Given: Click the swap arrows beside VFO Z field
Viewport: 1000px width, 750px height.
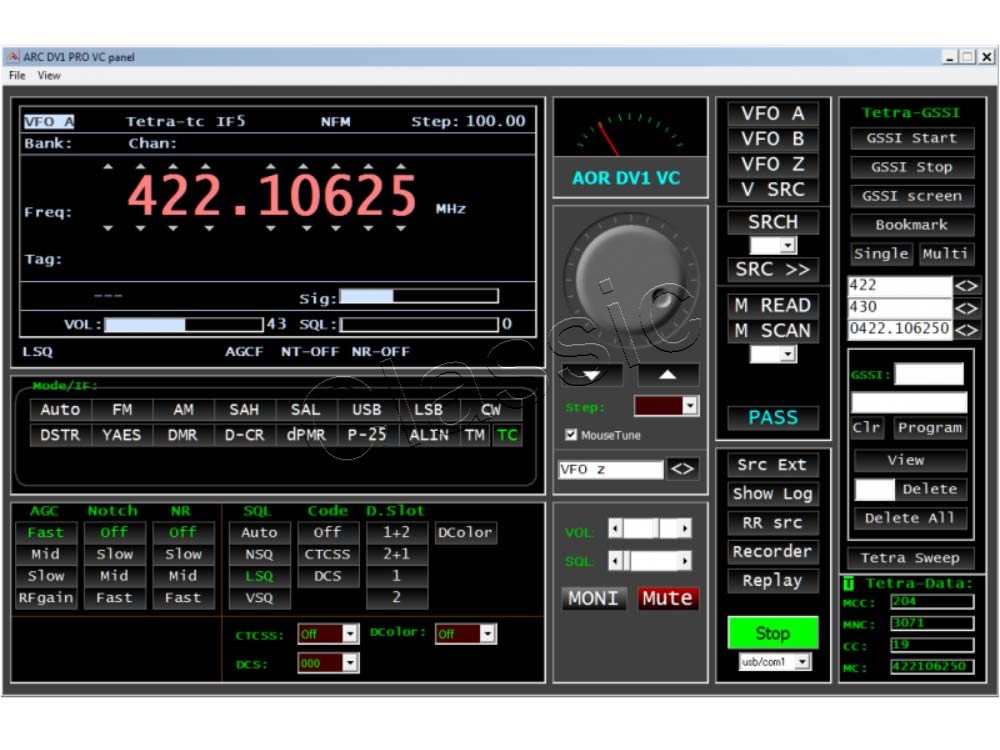Looking at the screenshot, I should pyautogui.click(x=682, y=470).
